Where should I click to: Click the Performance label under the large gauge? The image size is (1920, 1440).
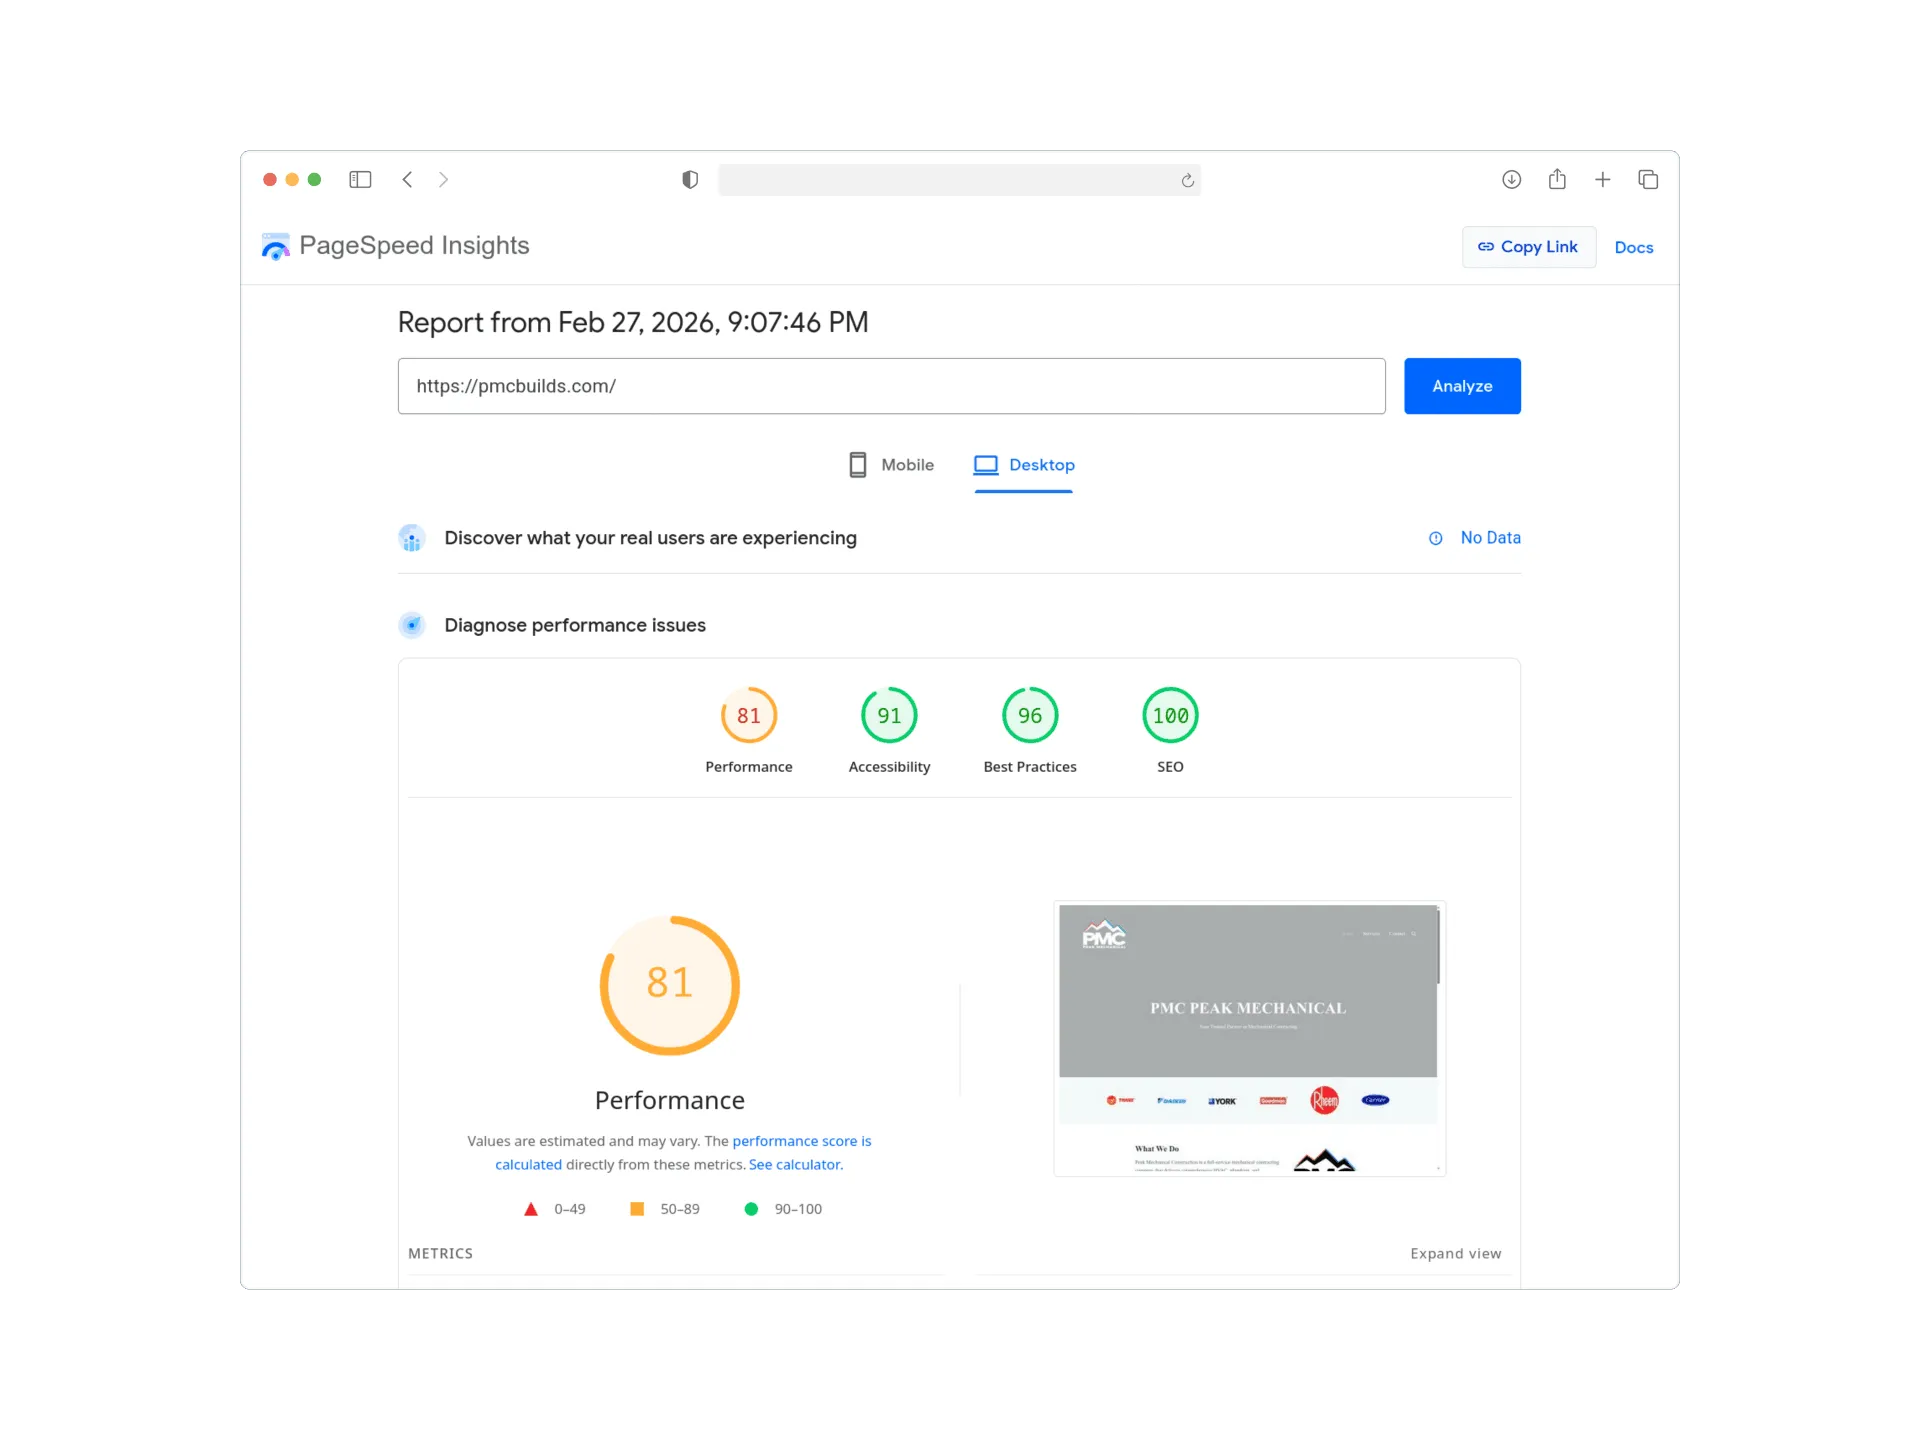(x=669, y=1100)
